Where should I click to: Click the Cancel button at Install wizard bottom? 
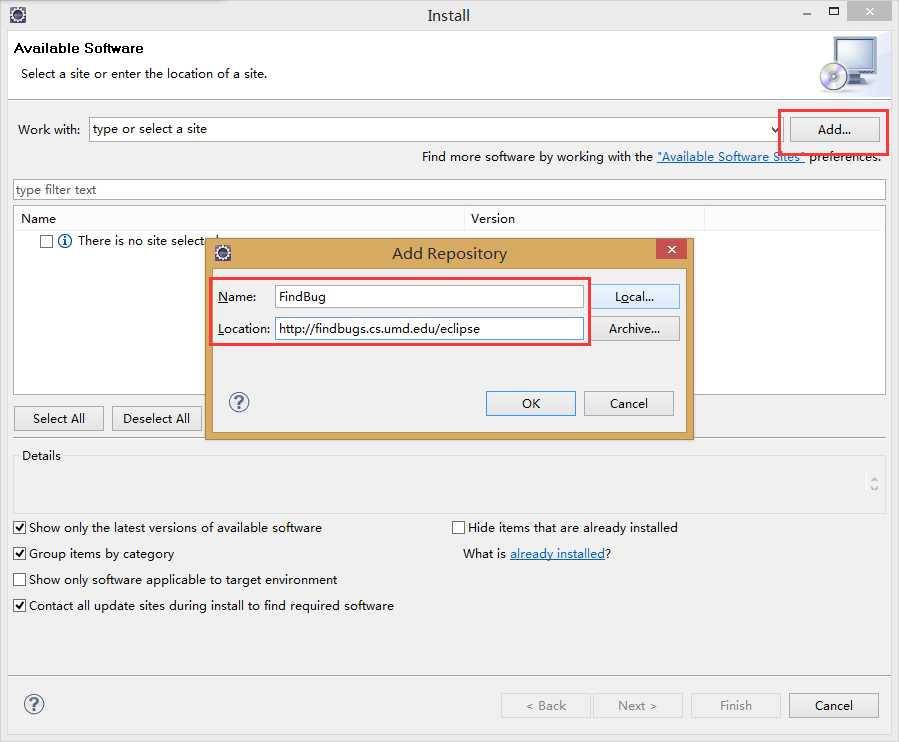point(834,705)
